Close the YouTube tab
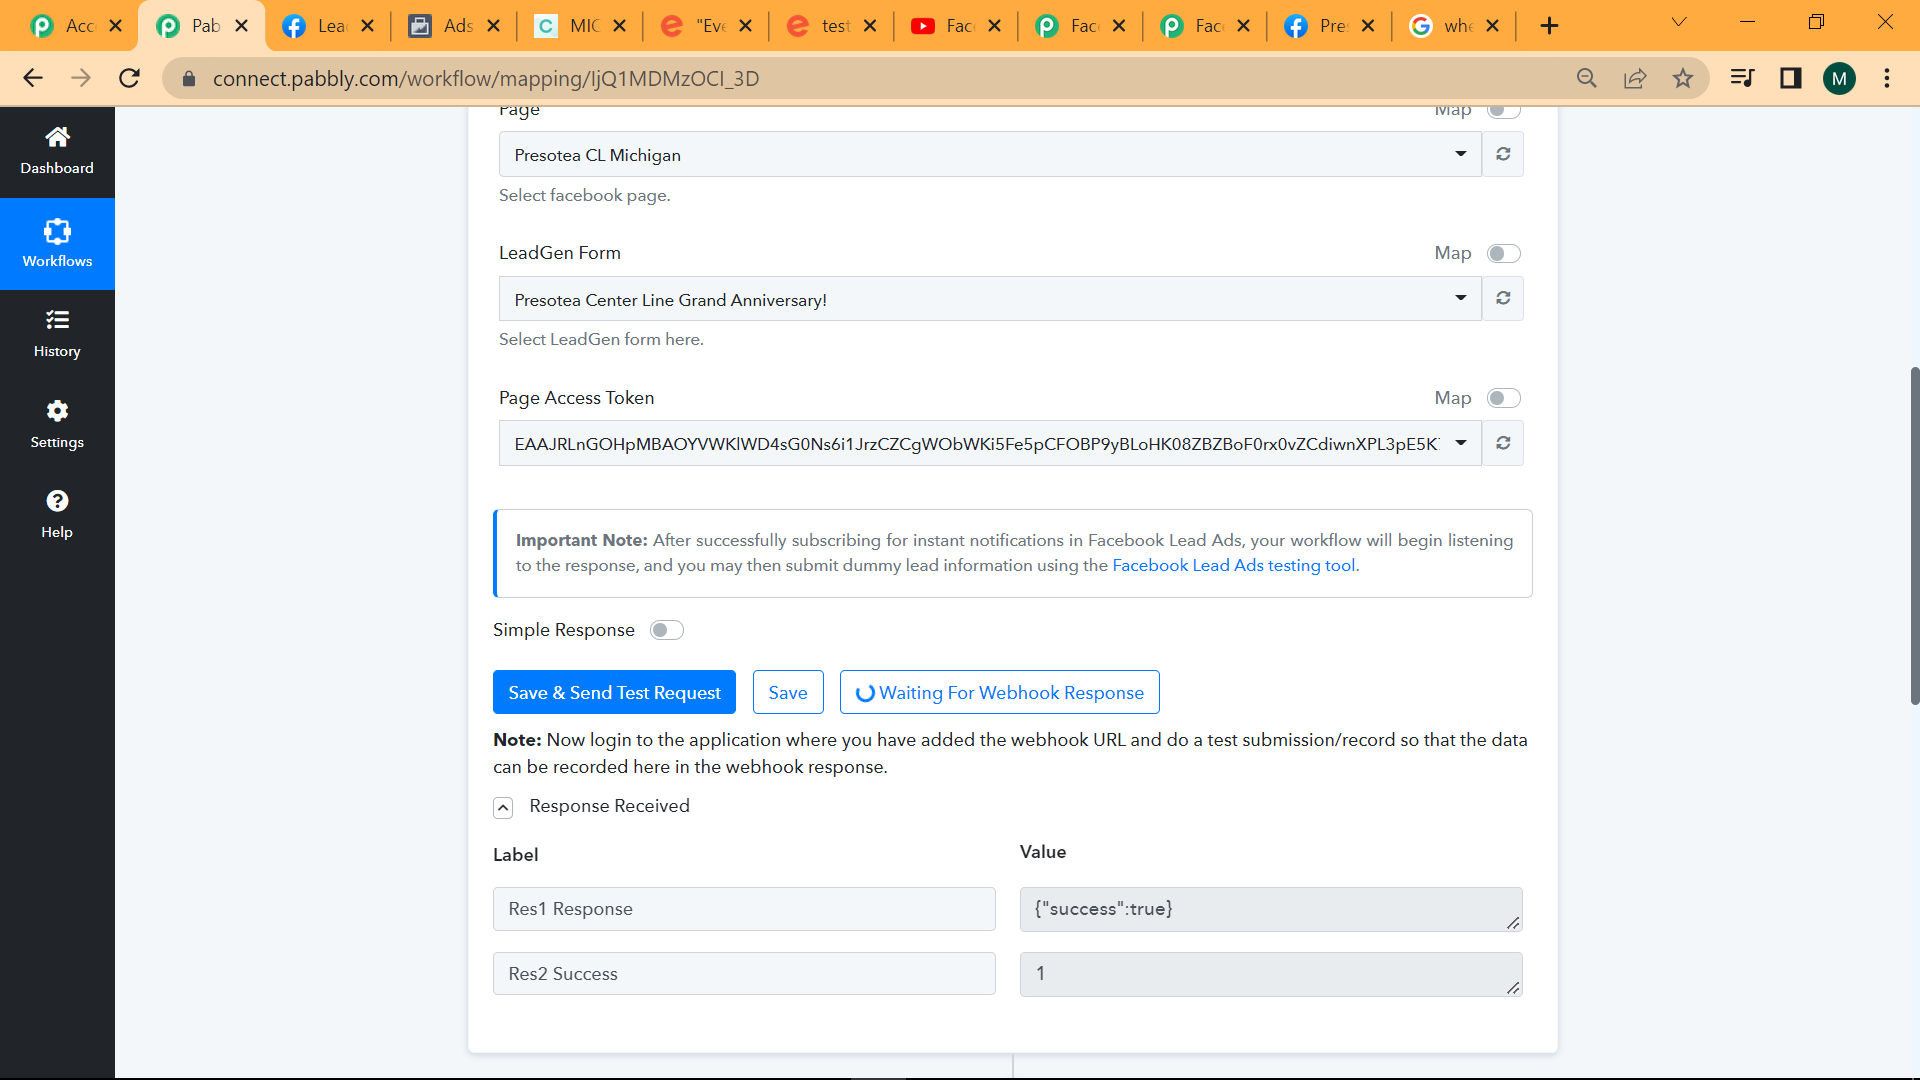 [994, 26]
